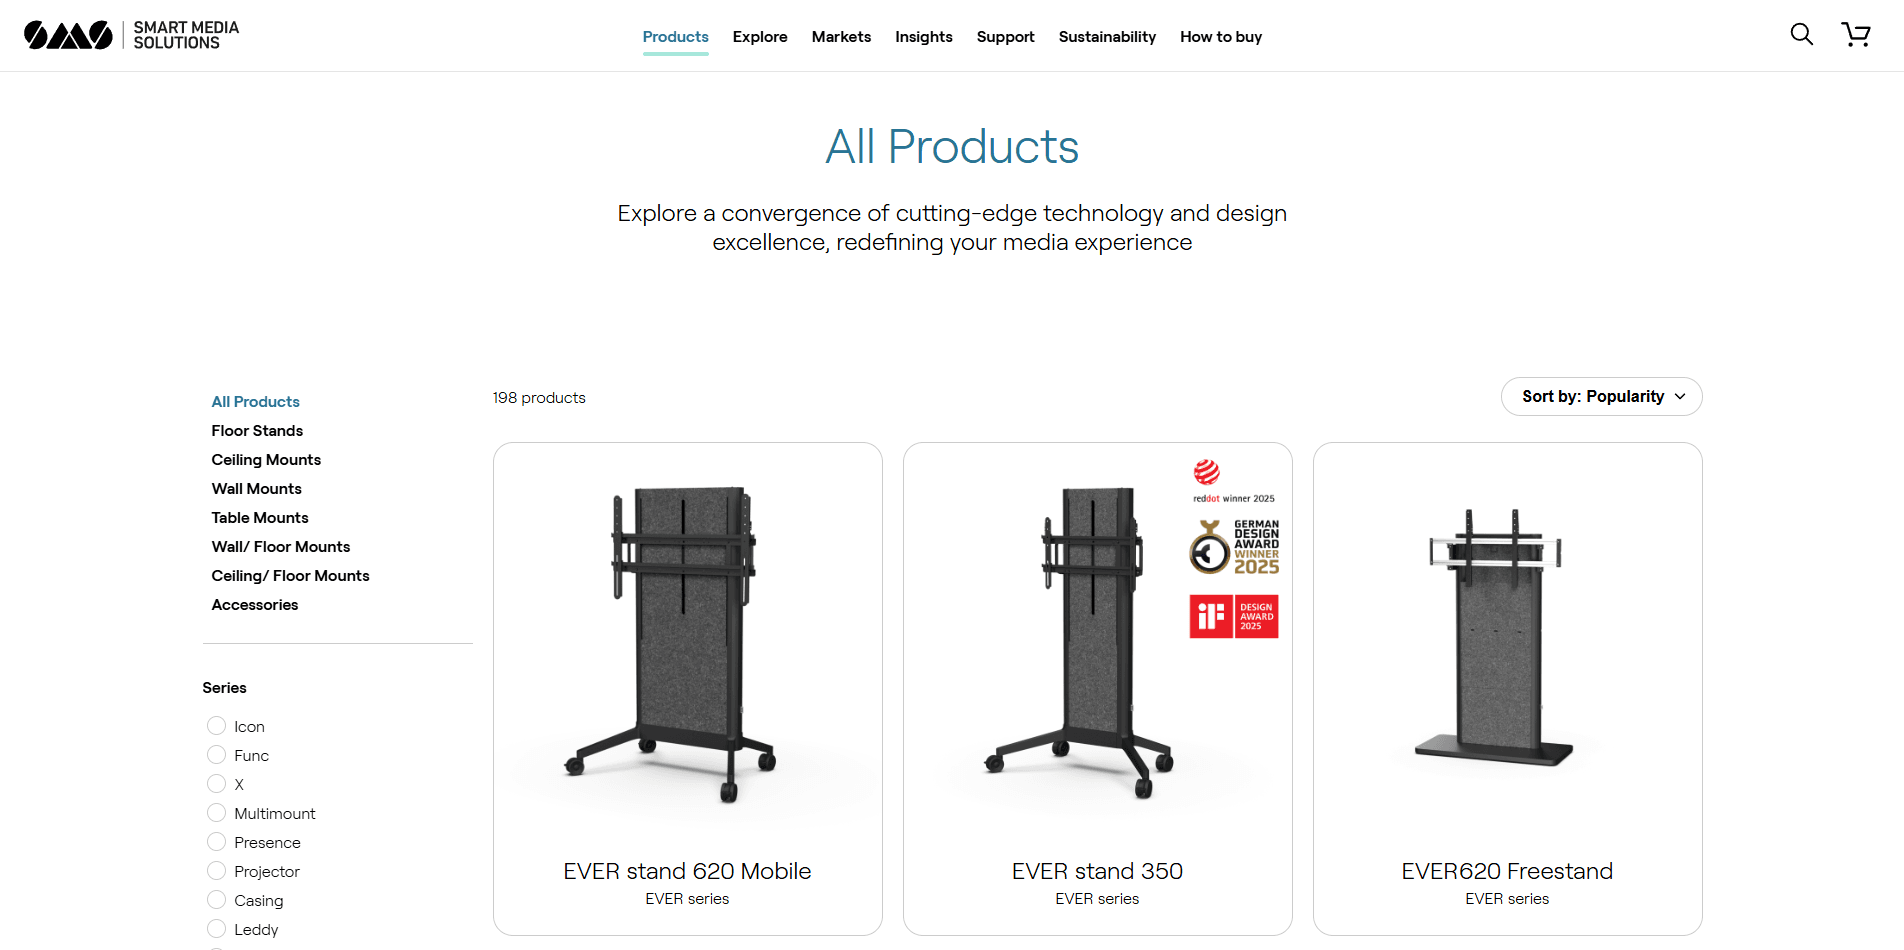Click the German Design Award 2025 badge
The image size is (1904, 950).
click(x=1234, y=546)
